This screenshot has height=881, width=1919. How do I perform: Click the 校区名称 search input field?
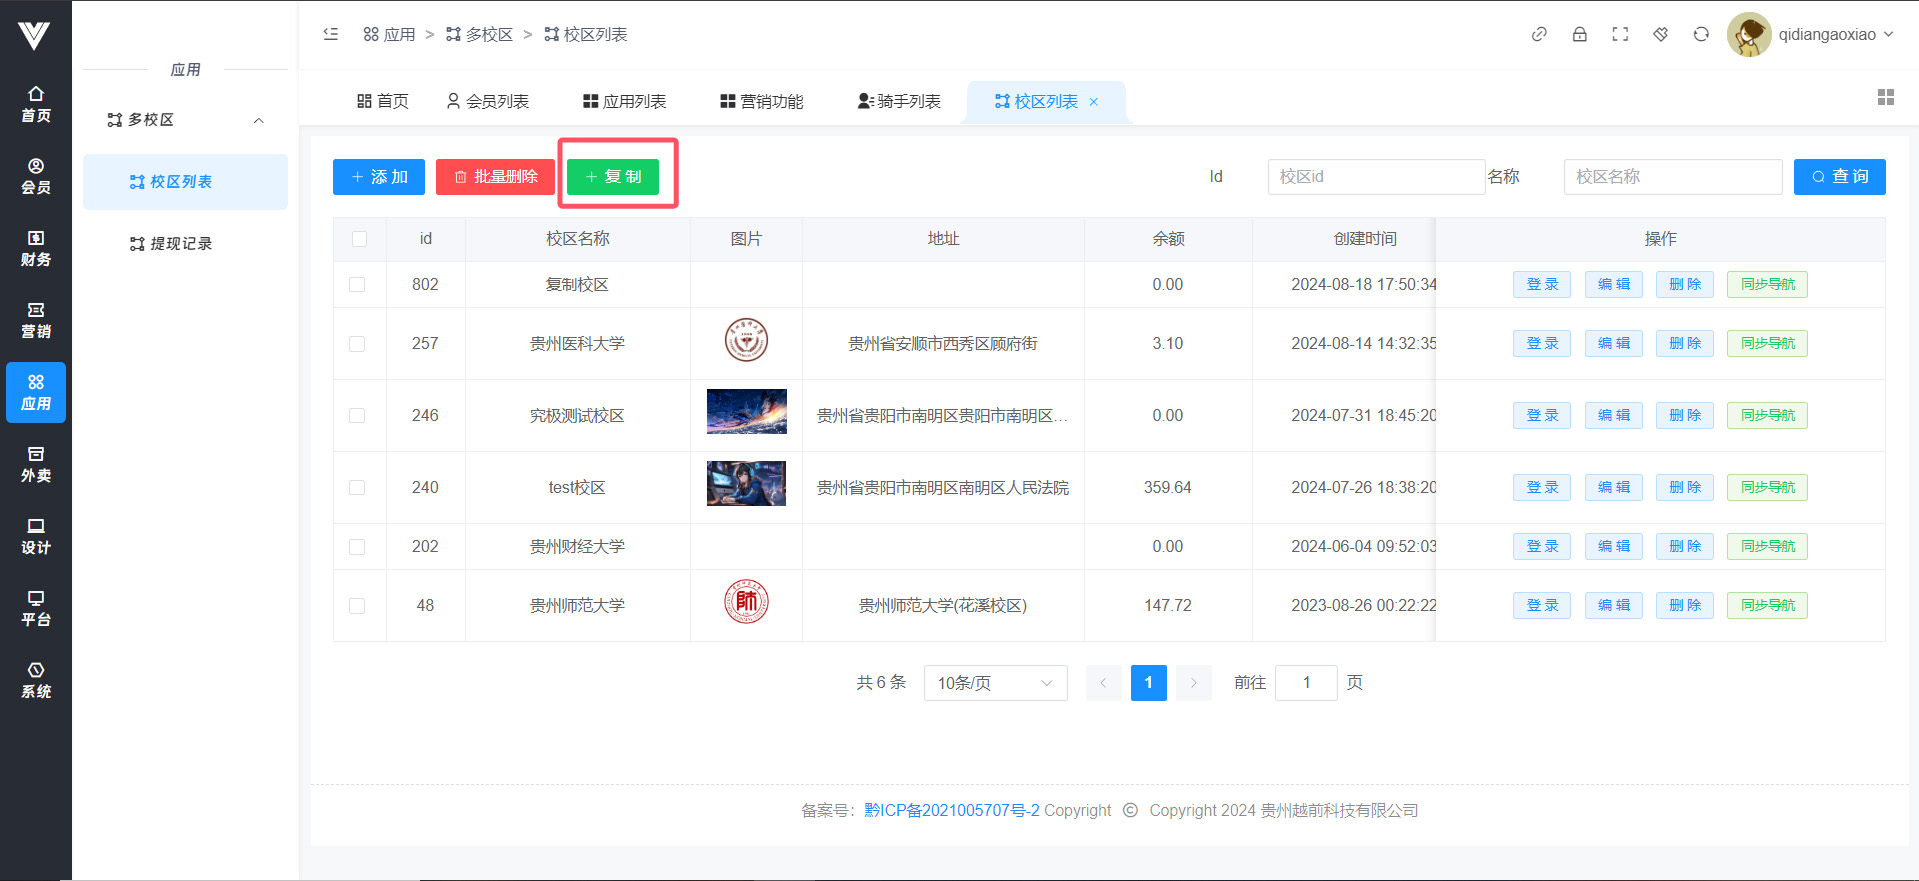[1672, 177]
